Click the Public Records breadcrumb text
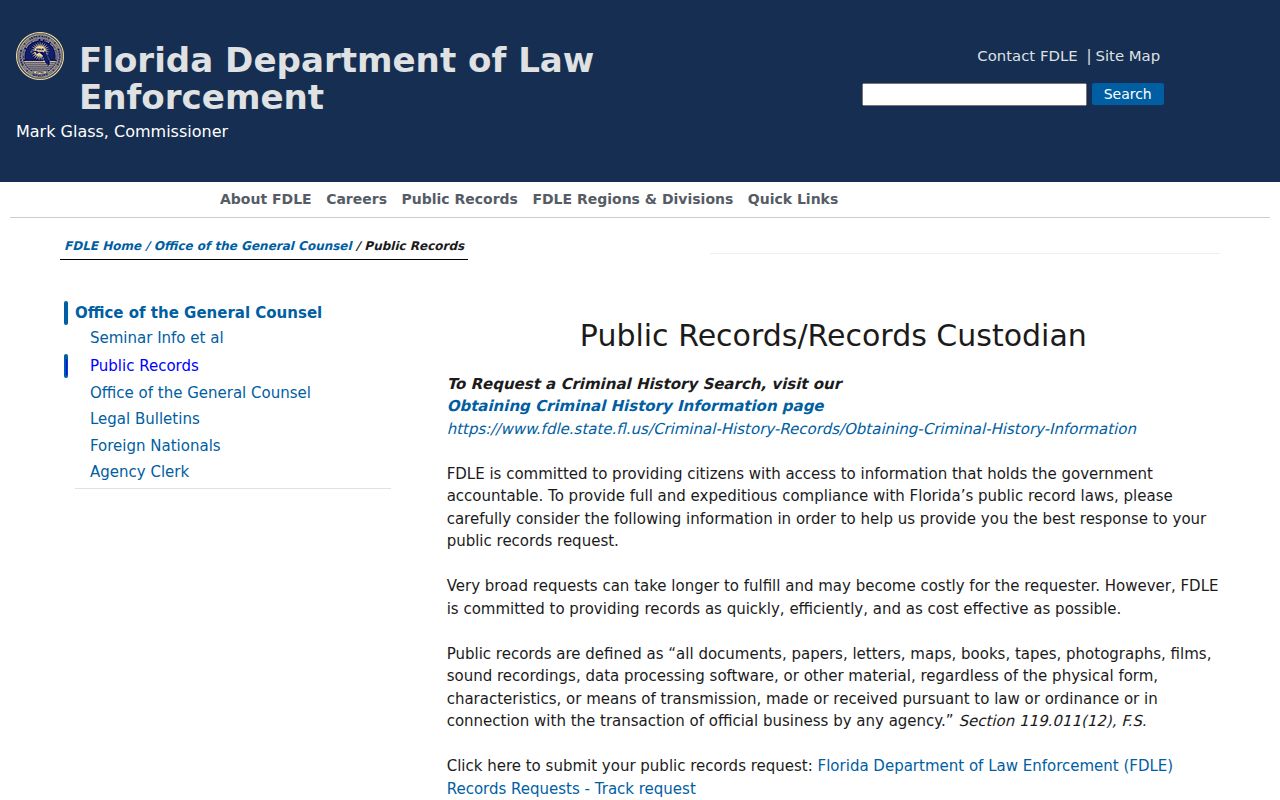The width and height of the screenshot is (1280, 800). click(x=415, y=246)
